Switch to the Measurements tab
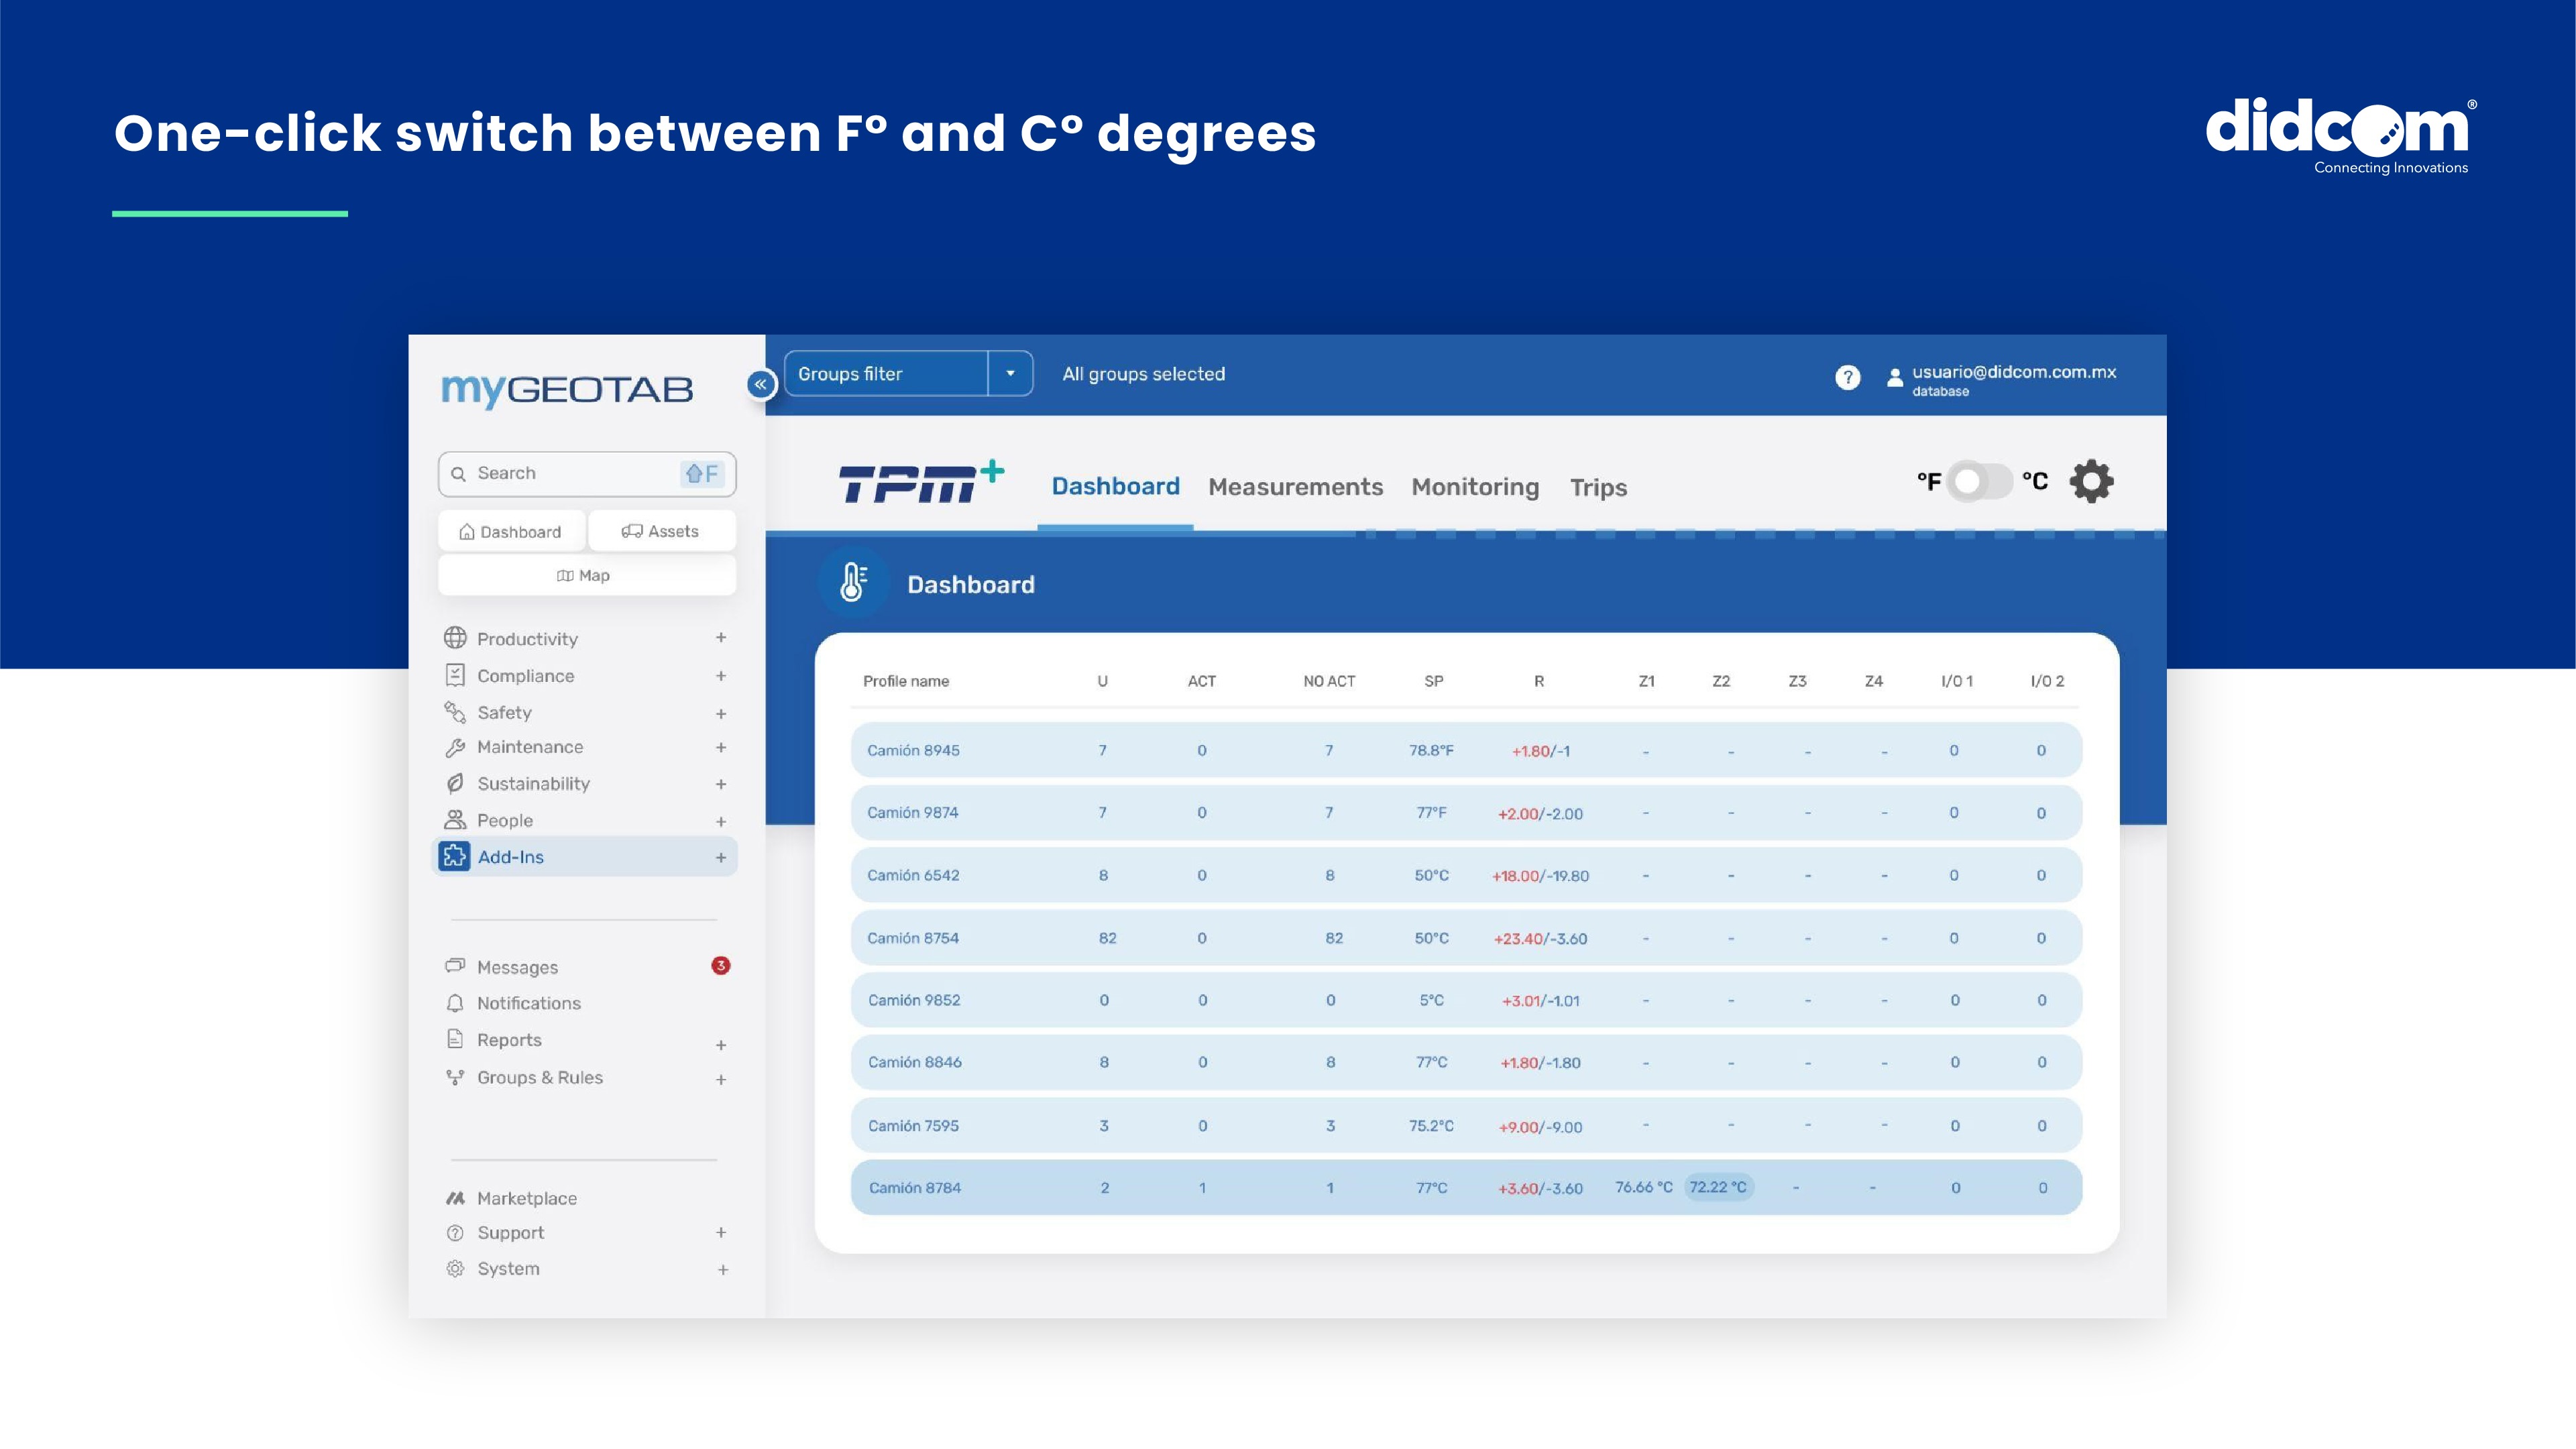2576x1449 pixels. click(x=1295, y=487)
